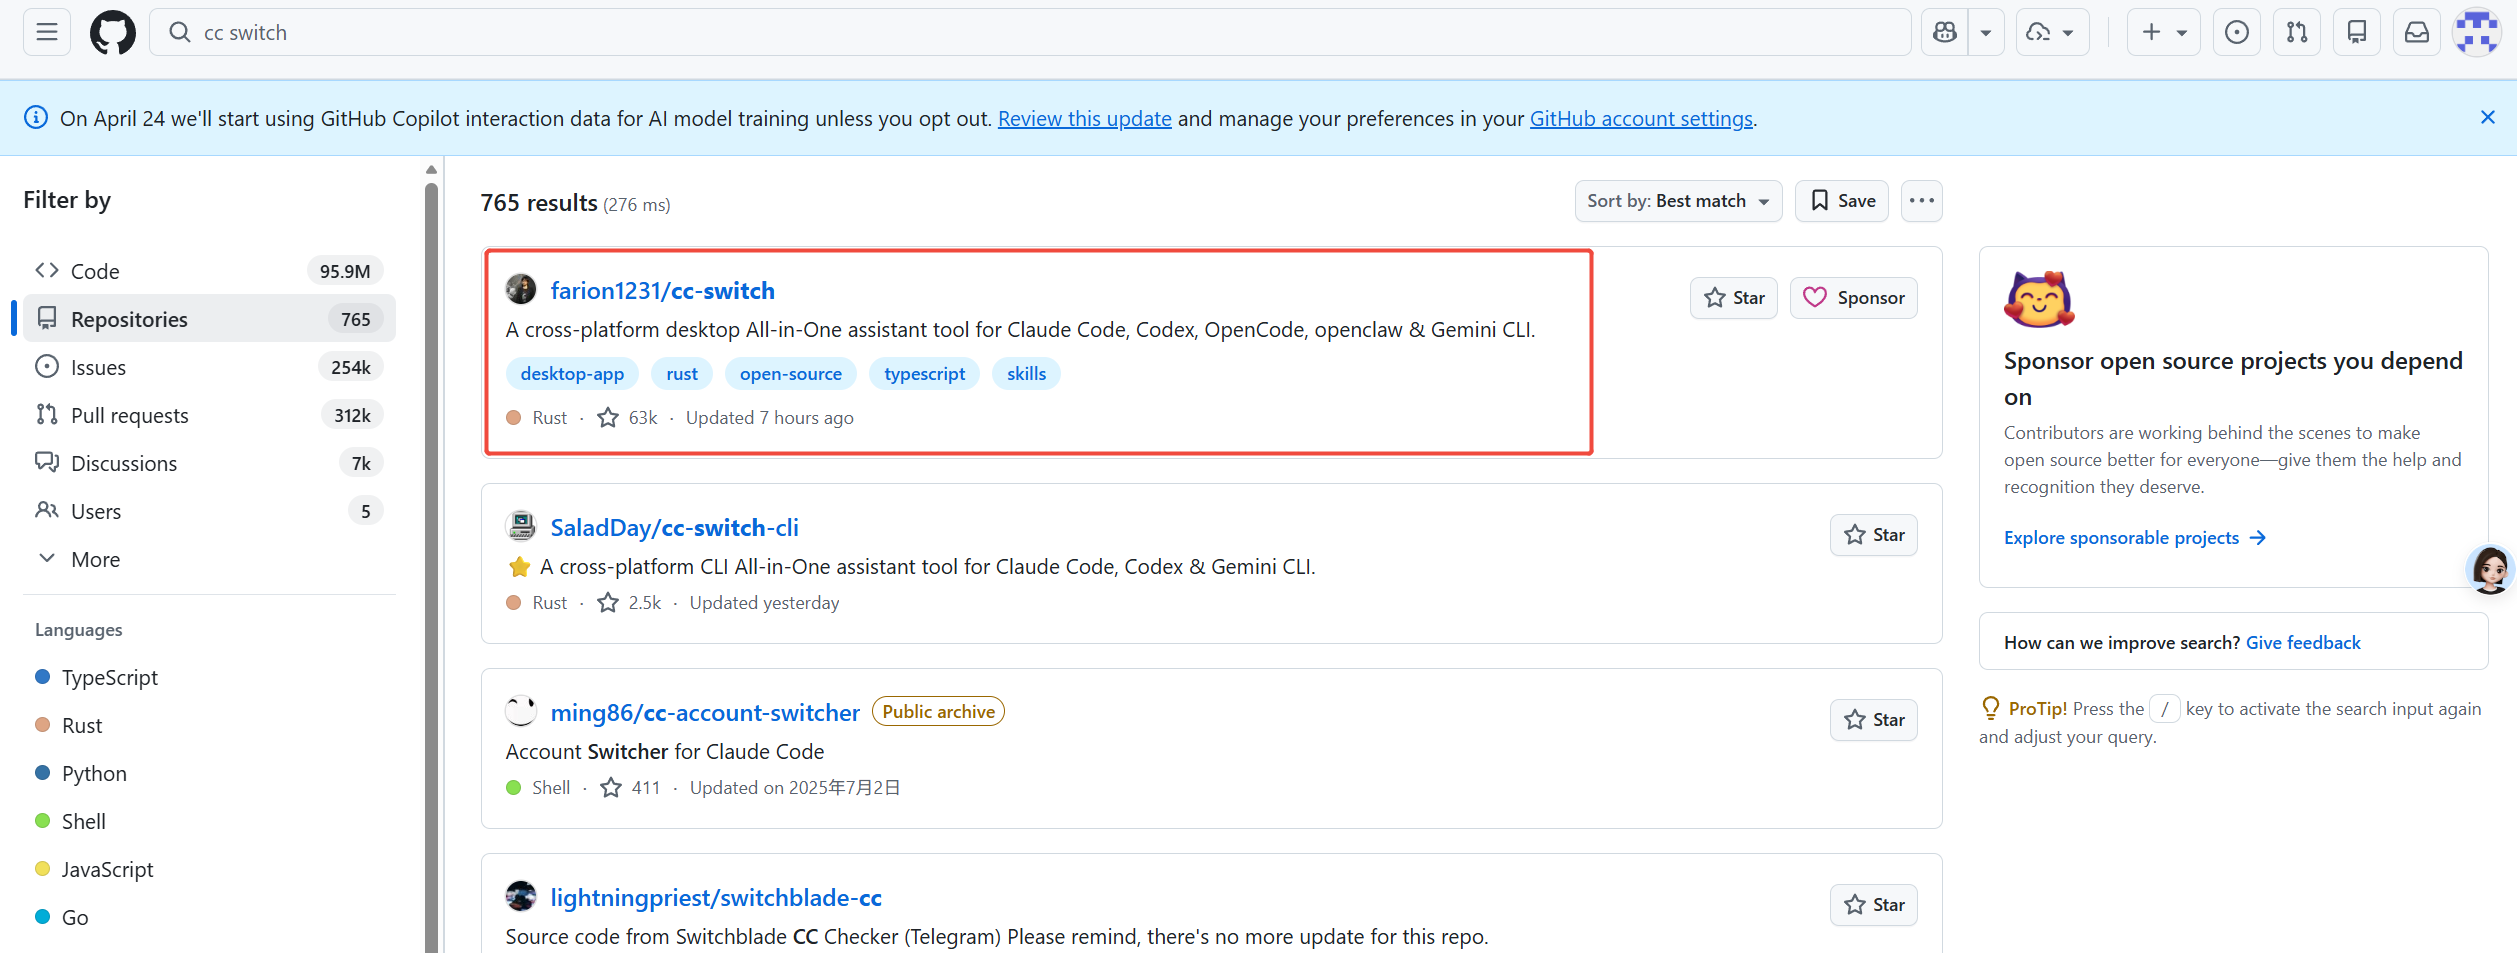Viewport: 2517px width, 953px height.
Task: Open the Pull requests icon in header
Action: tap(2297, 32)
